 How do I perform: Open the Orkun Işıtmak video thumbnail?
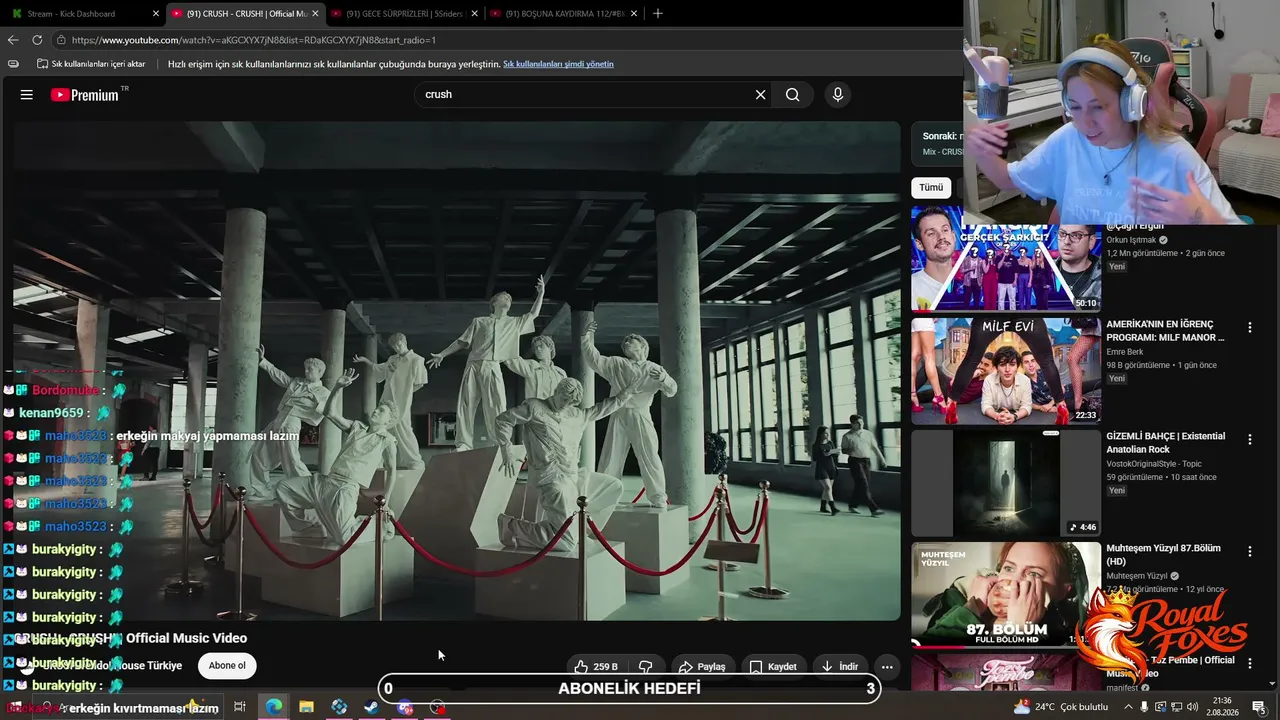(x=1005, y=260)
